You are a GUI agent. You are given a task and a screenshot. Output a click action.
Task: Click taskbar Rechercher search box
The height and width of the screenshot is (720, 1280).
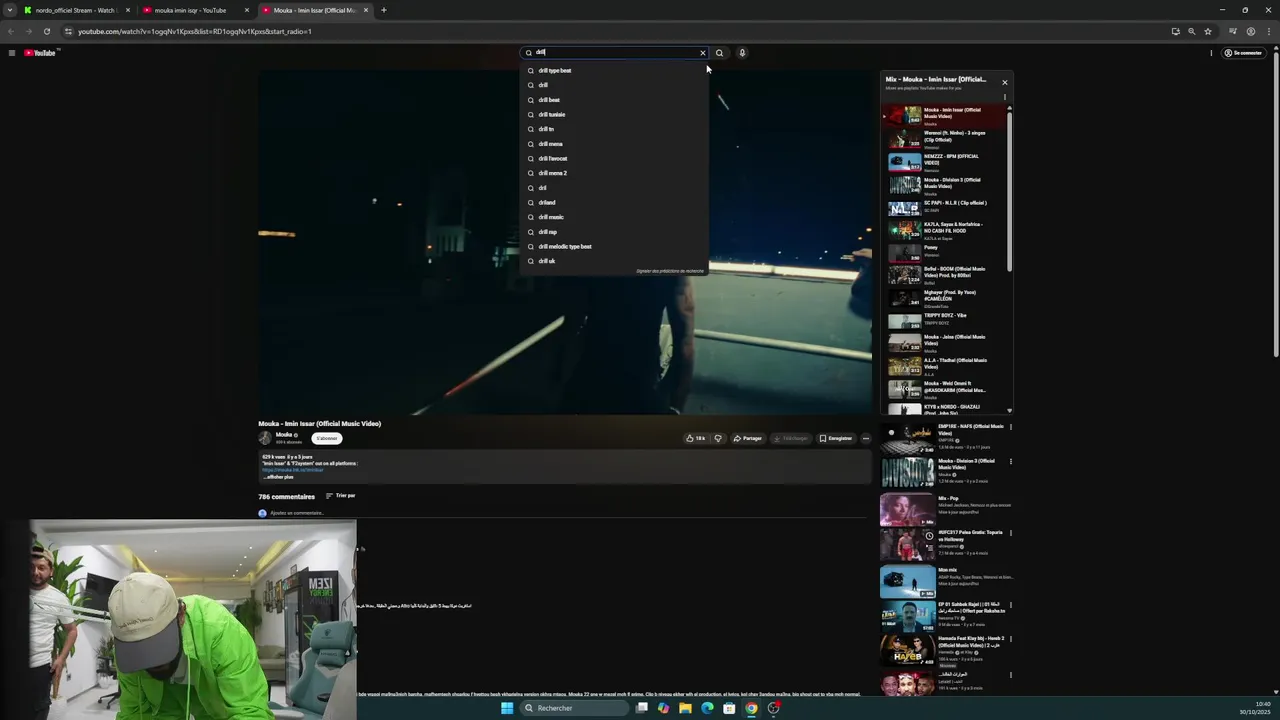(x=575, y=708)
